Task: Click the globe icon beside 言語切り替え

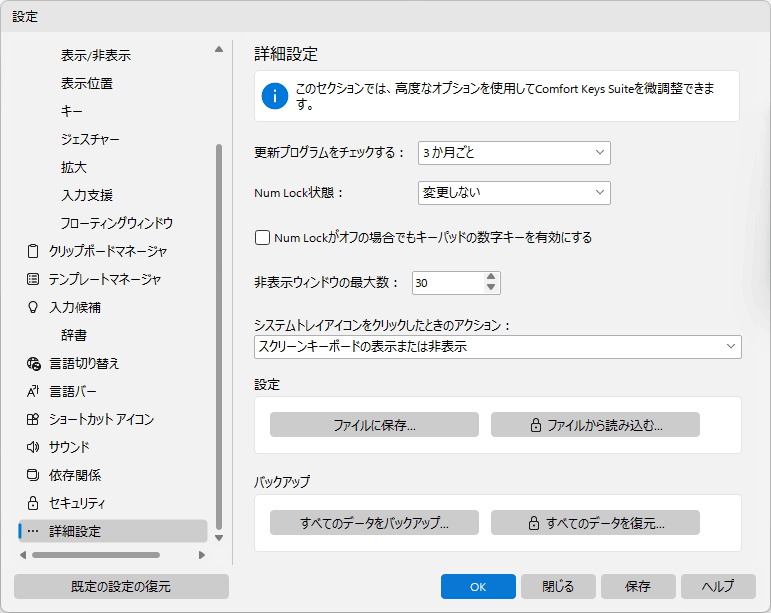Action: click(33, 363)
